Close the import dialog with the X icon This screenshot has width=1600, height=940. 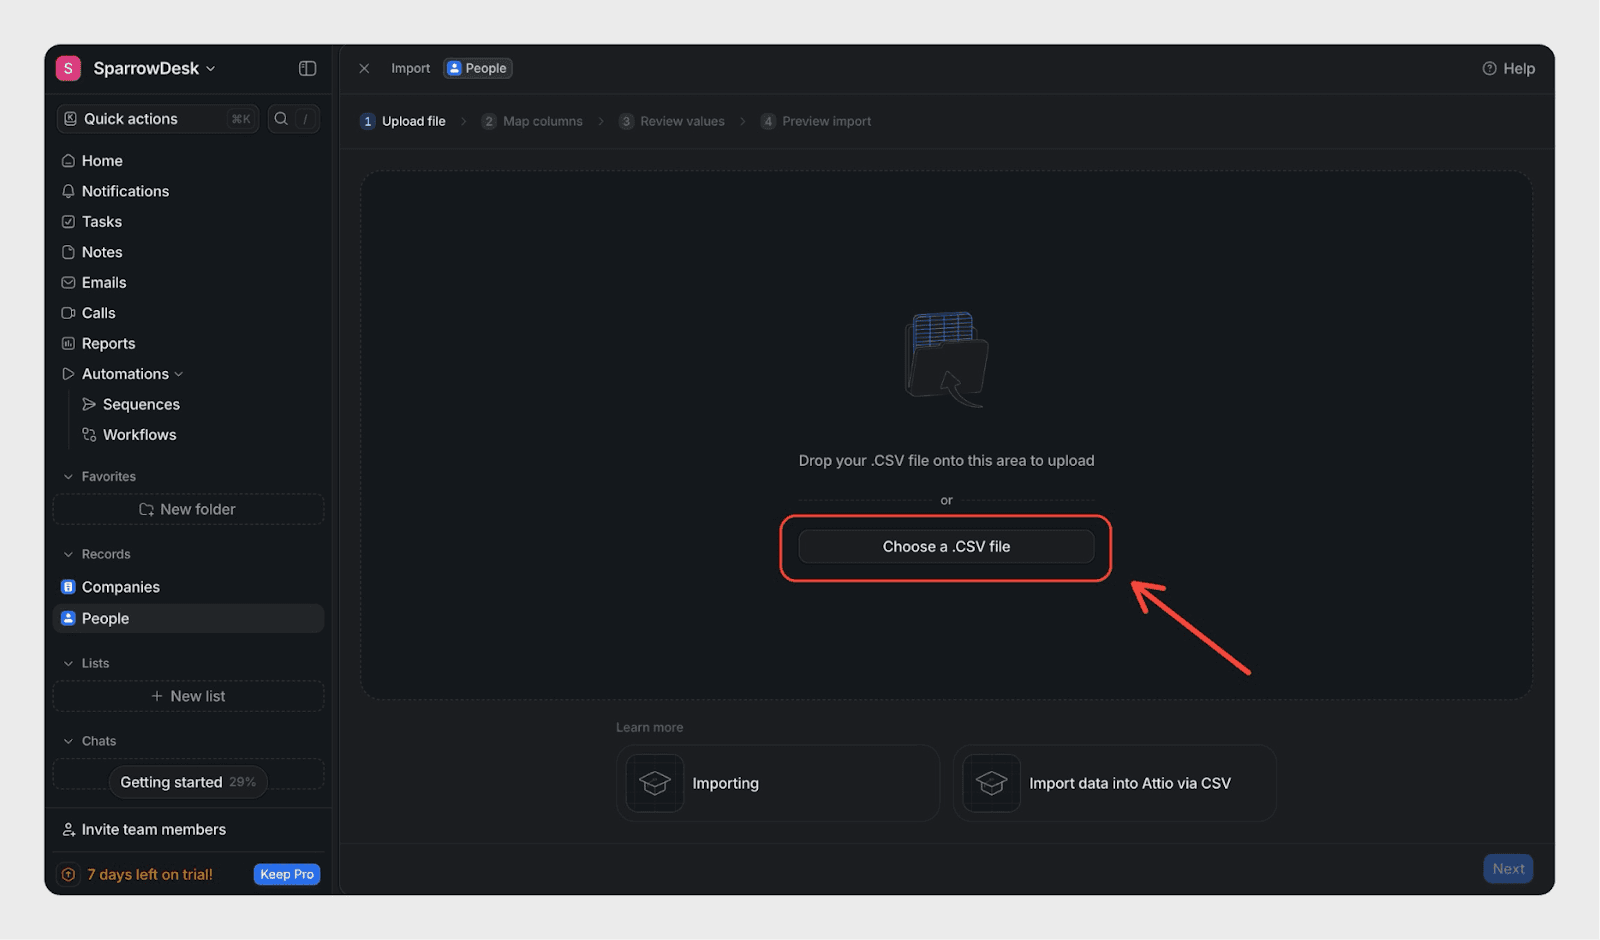pyautogui.click(x=364, y=68)
